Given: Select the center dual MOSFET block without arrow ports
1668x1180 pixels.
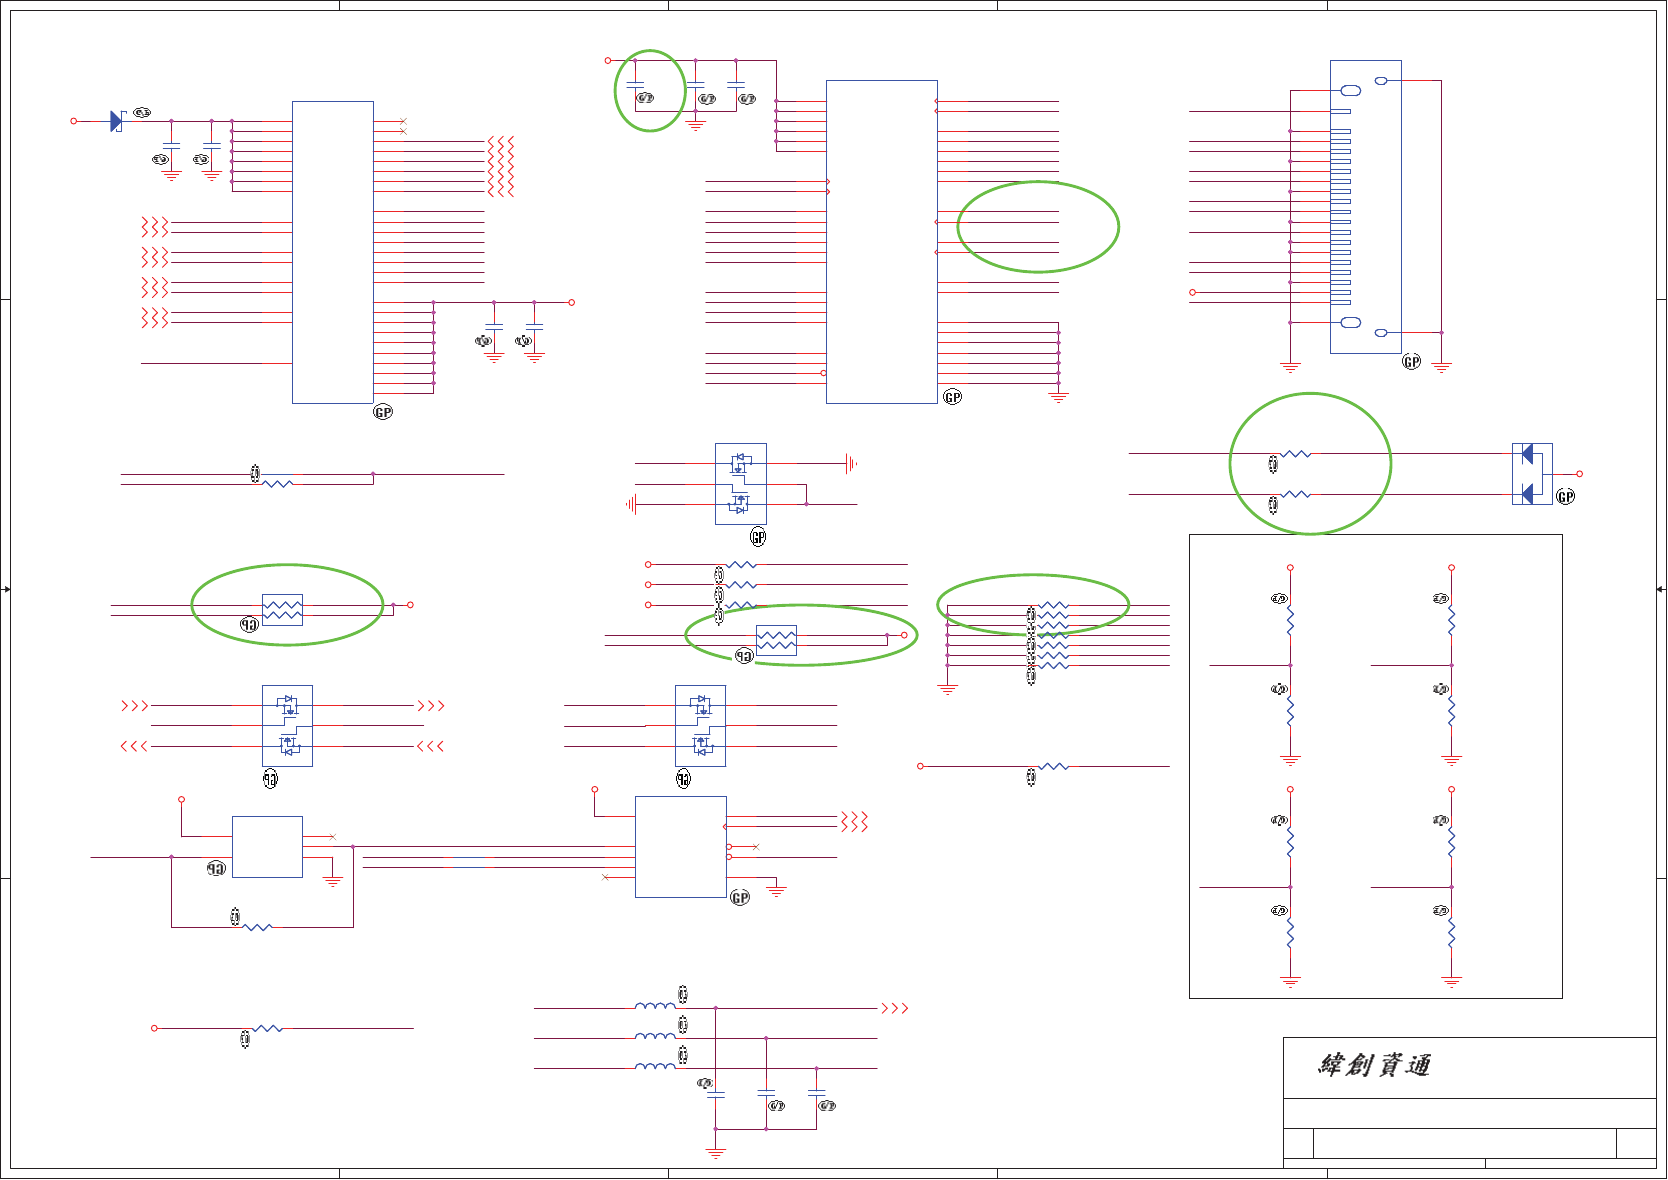Looking at the screenshot, I should [x=700, y=726].
